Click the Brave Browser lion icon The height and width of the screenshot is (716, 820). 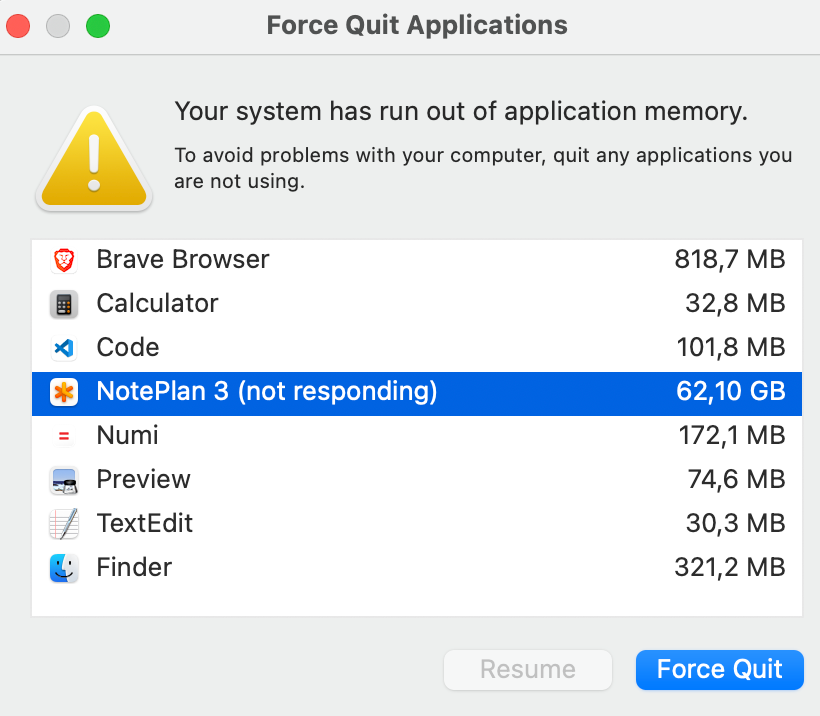pyautogui.click(x=64, y=260)
